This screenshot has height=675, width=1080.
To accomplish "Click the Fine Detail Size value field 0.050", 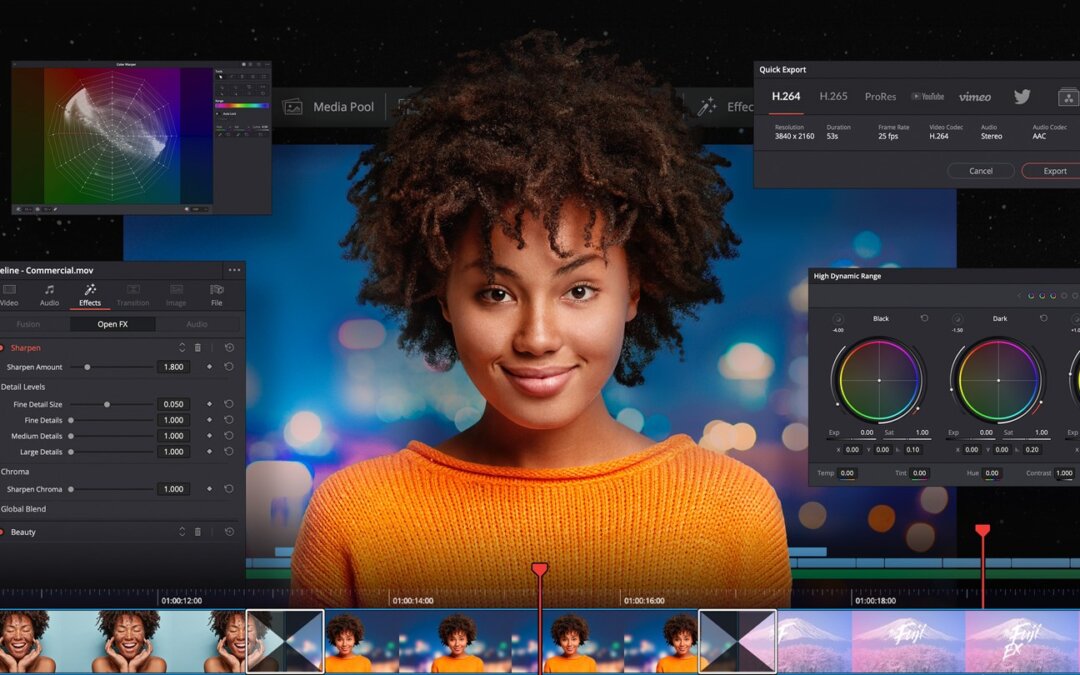I will click(x=174, y=404).
